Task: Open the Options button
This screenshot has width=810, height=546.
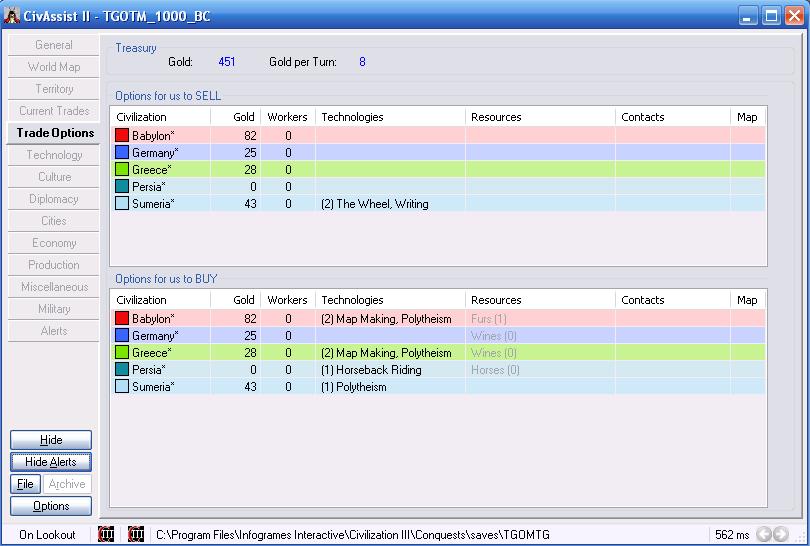Action: click(x=51, y=506)
